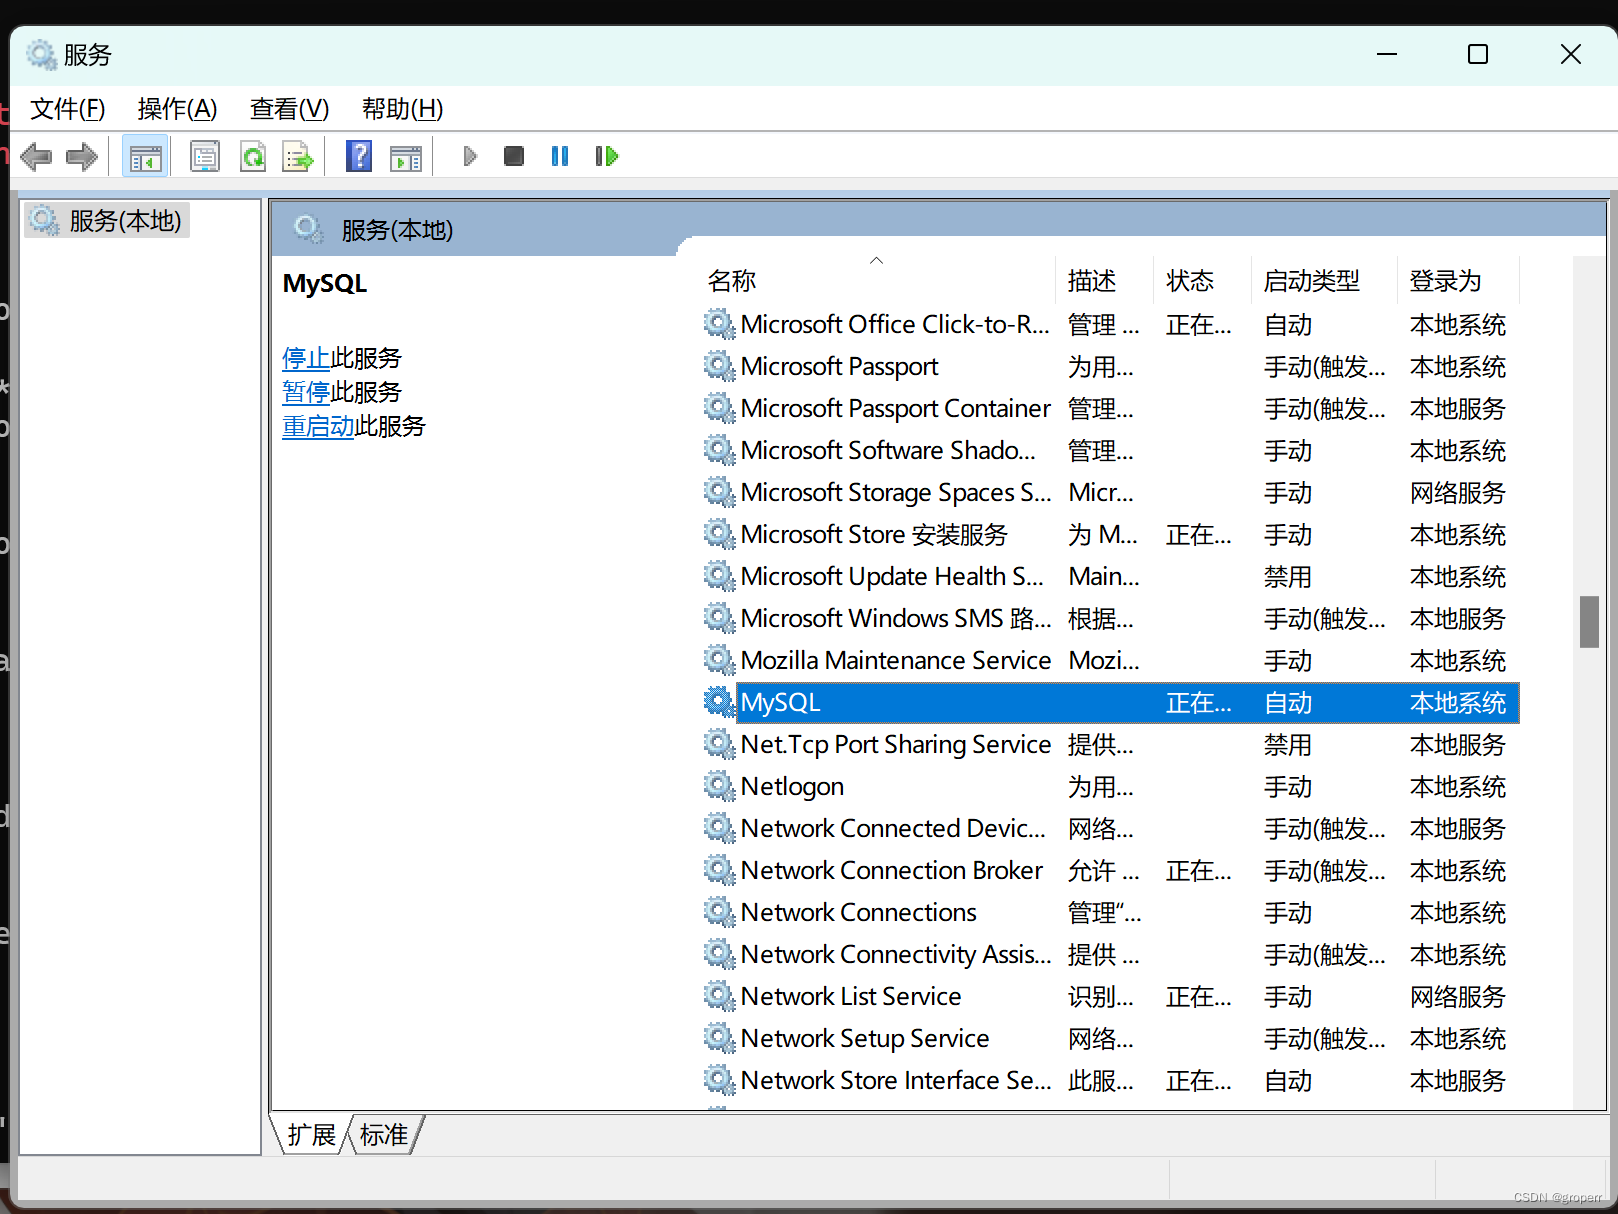
Task: Click the Stop Service square icon
Action: tap(514, 156)
